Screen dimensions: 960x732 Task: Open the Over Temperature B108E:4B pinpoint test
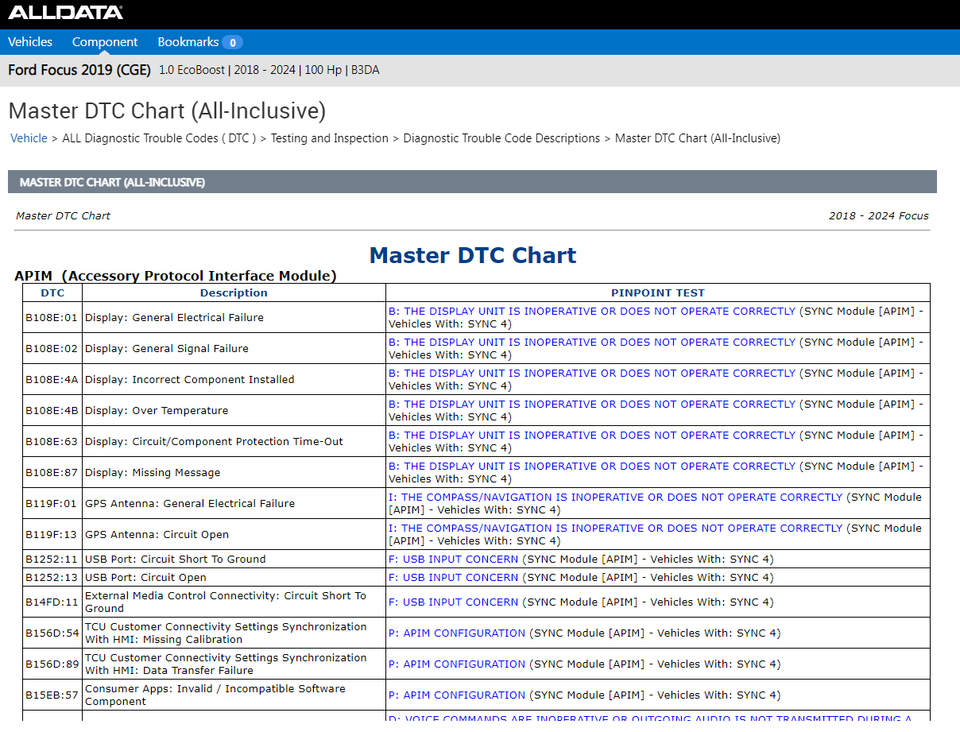coord(591,404)
